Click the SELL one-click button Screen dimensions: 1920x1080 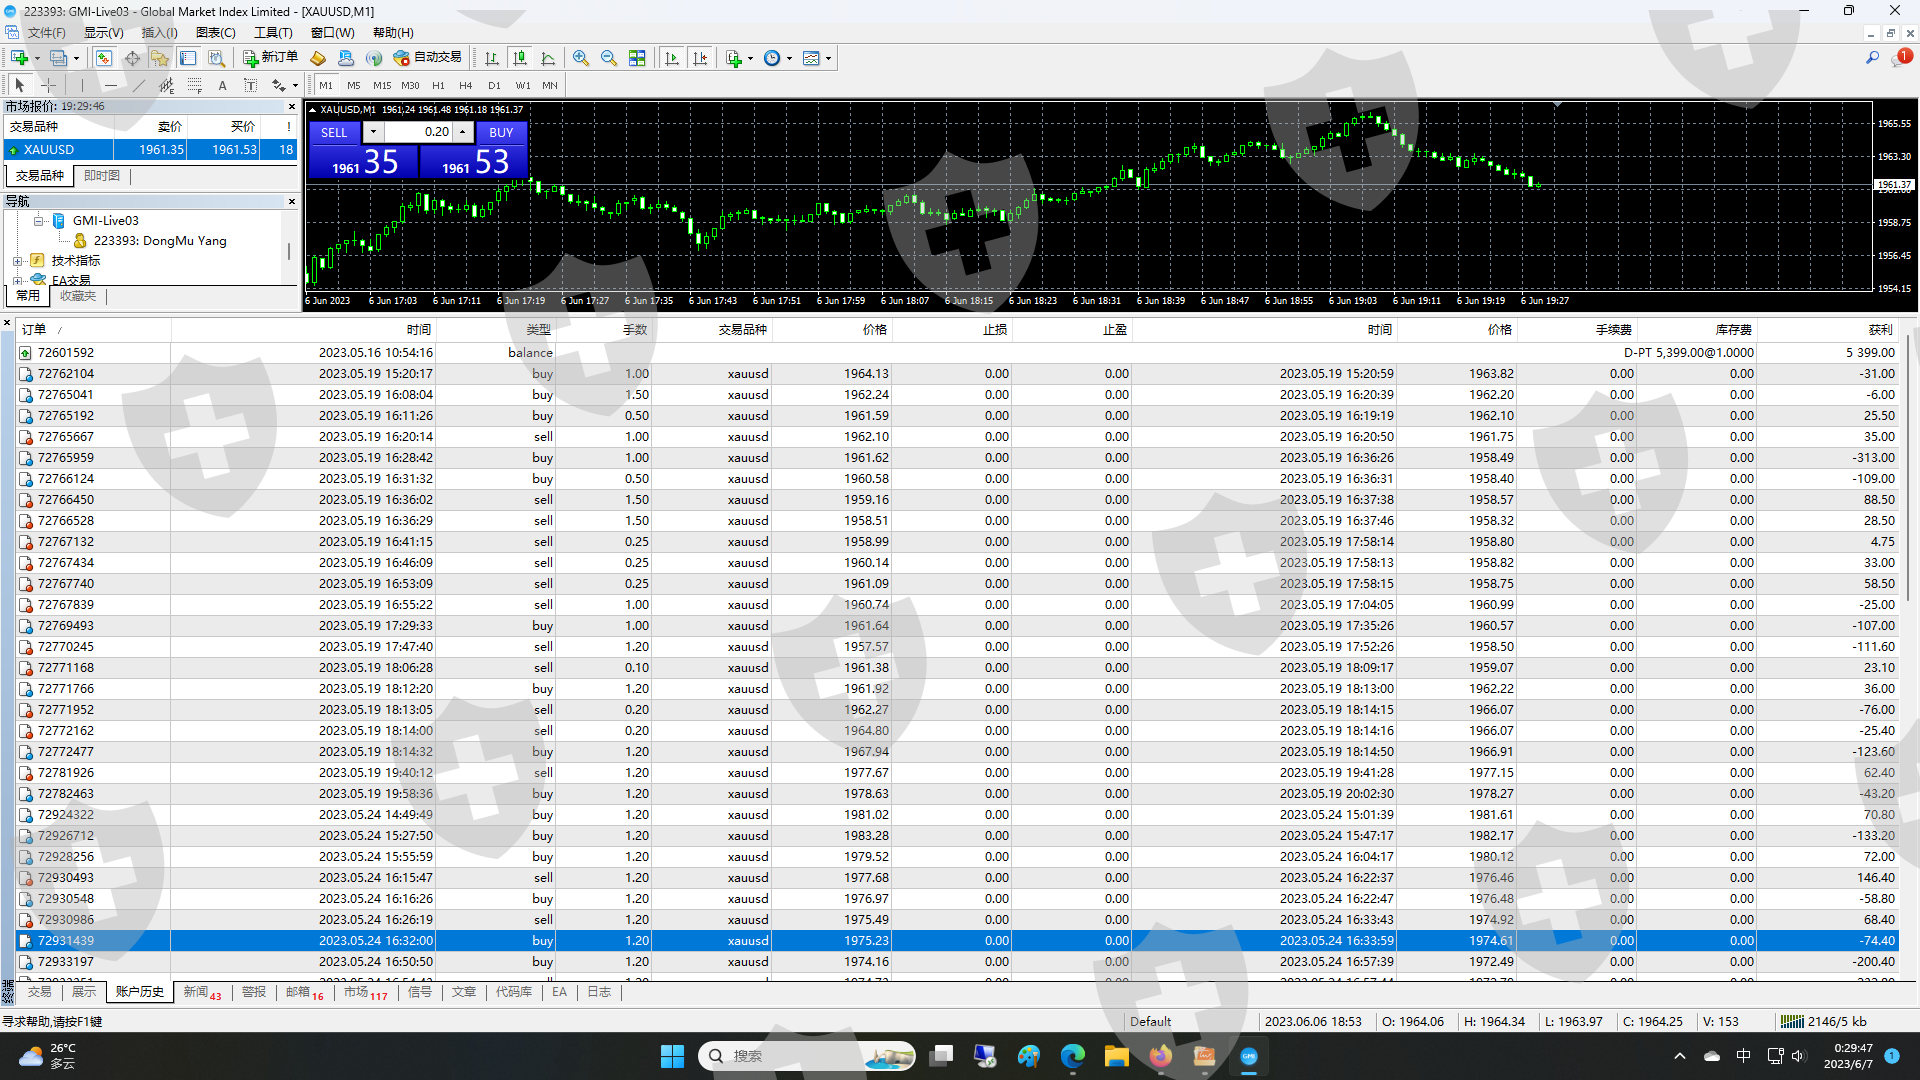coord(334,132)
